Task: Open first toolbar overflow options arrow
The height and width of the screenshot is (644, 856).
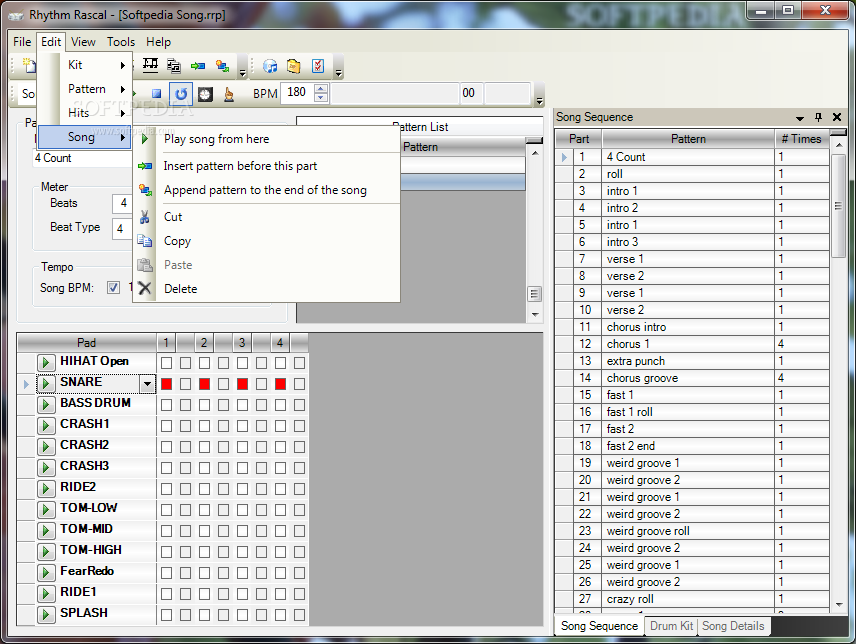Action: pyautogui.click(x=242, y=71)
